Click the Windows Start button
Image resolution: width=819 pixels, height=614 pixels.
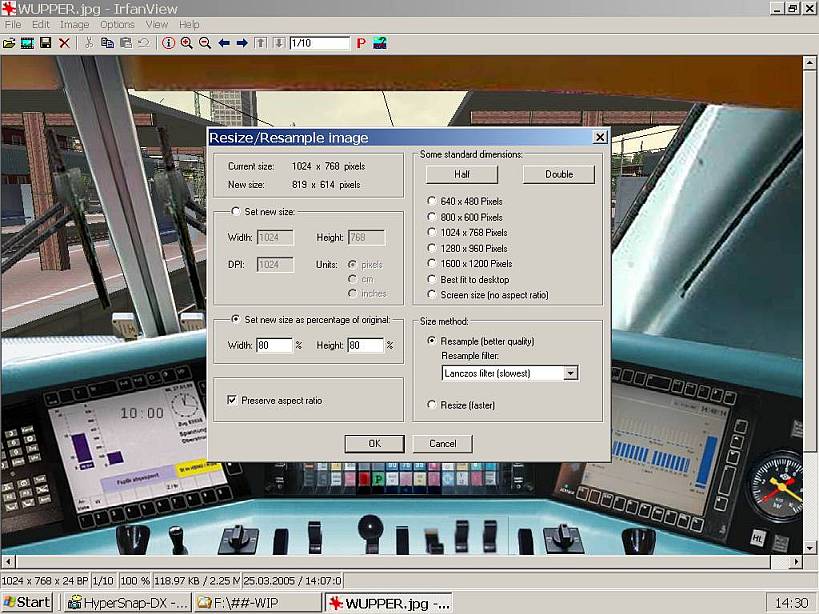tap(27, 603)
